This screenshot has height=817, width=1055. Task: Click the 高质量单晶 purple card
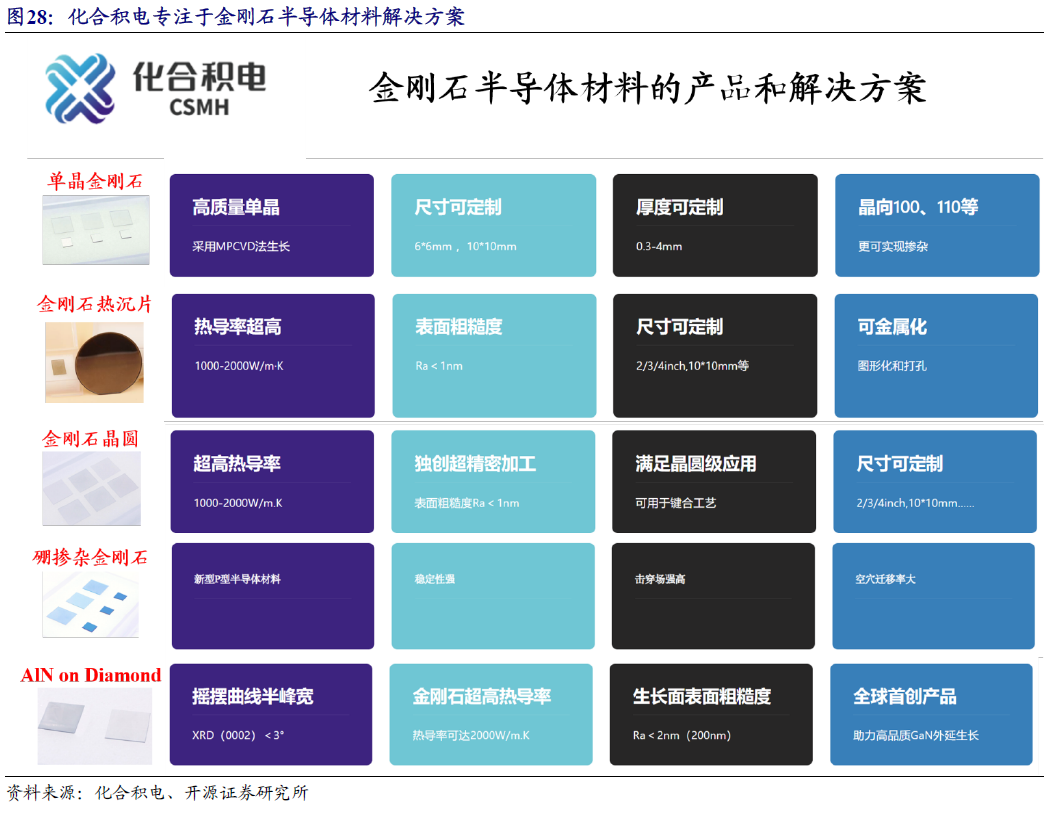click(x=271, y=225)
